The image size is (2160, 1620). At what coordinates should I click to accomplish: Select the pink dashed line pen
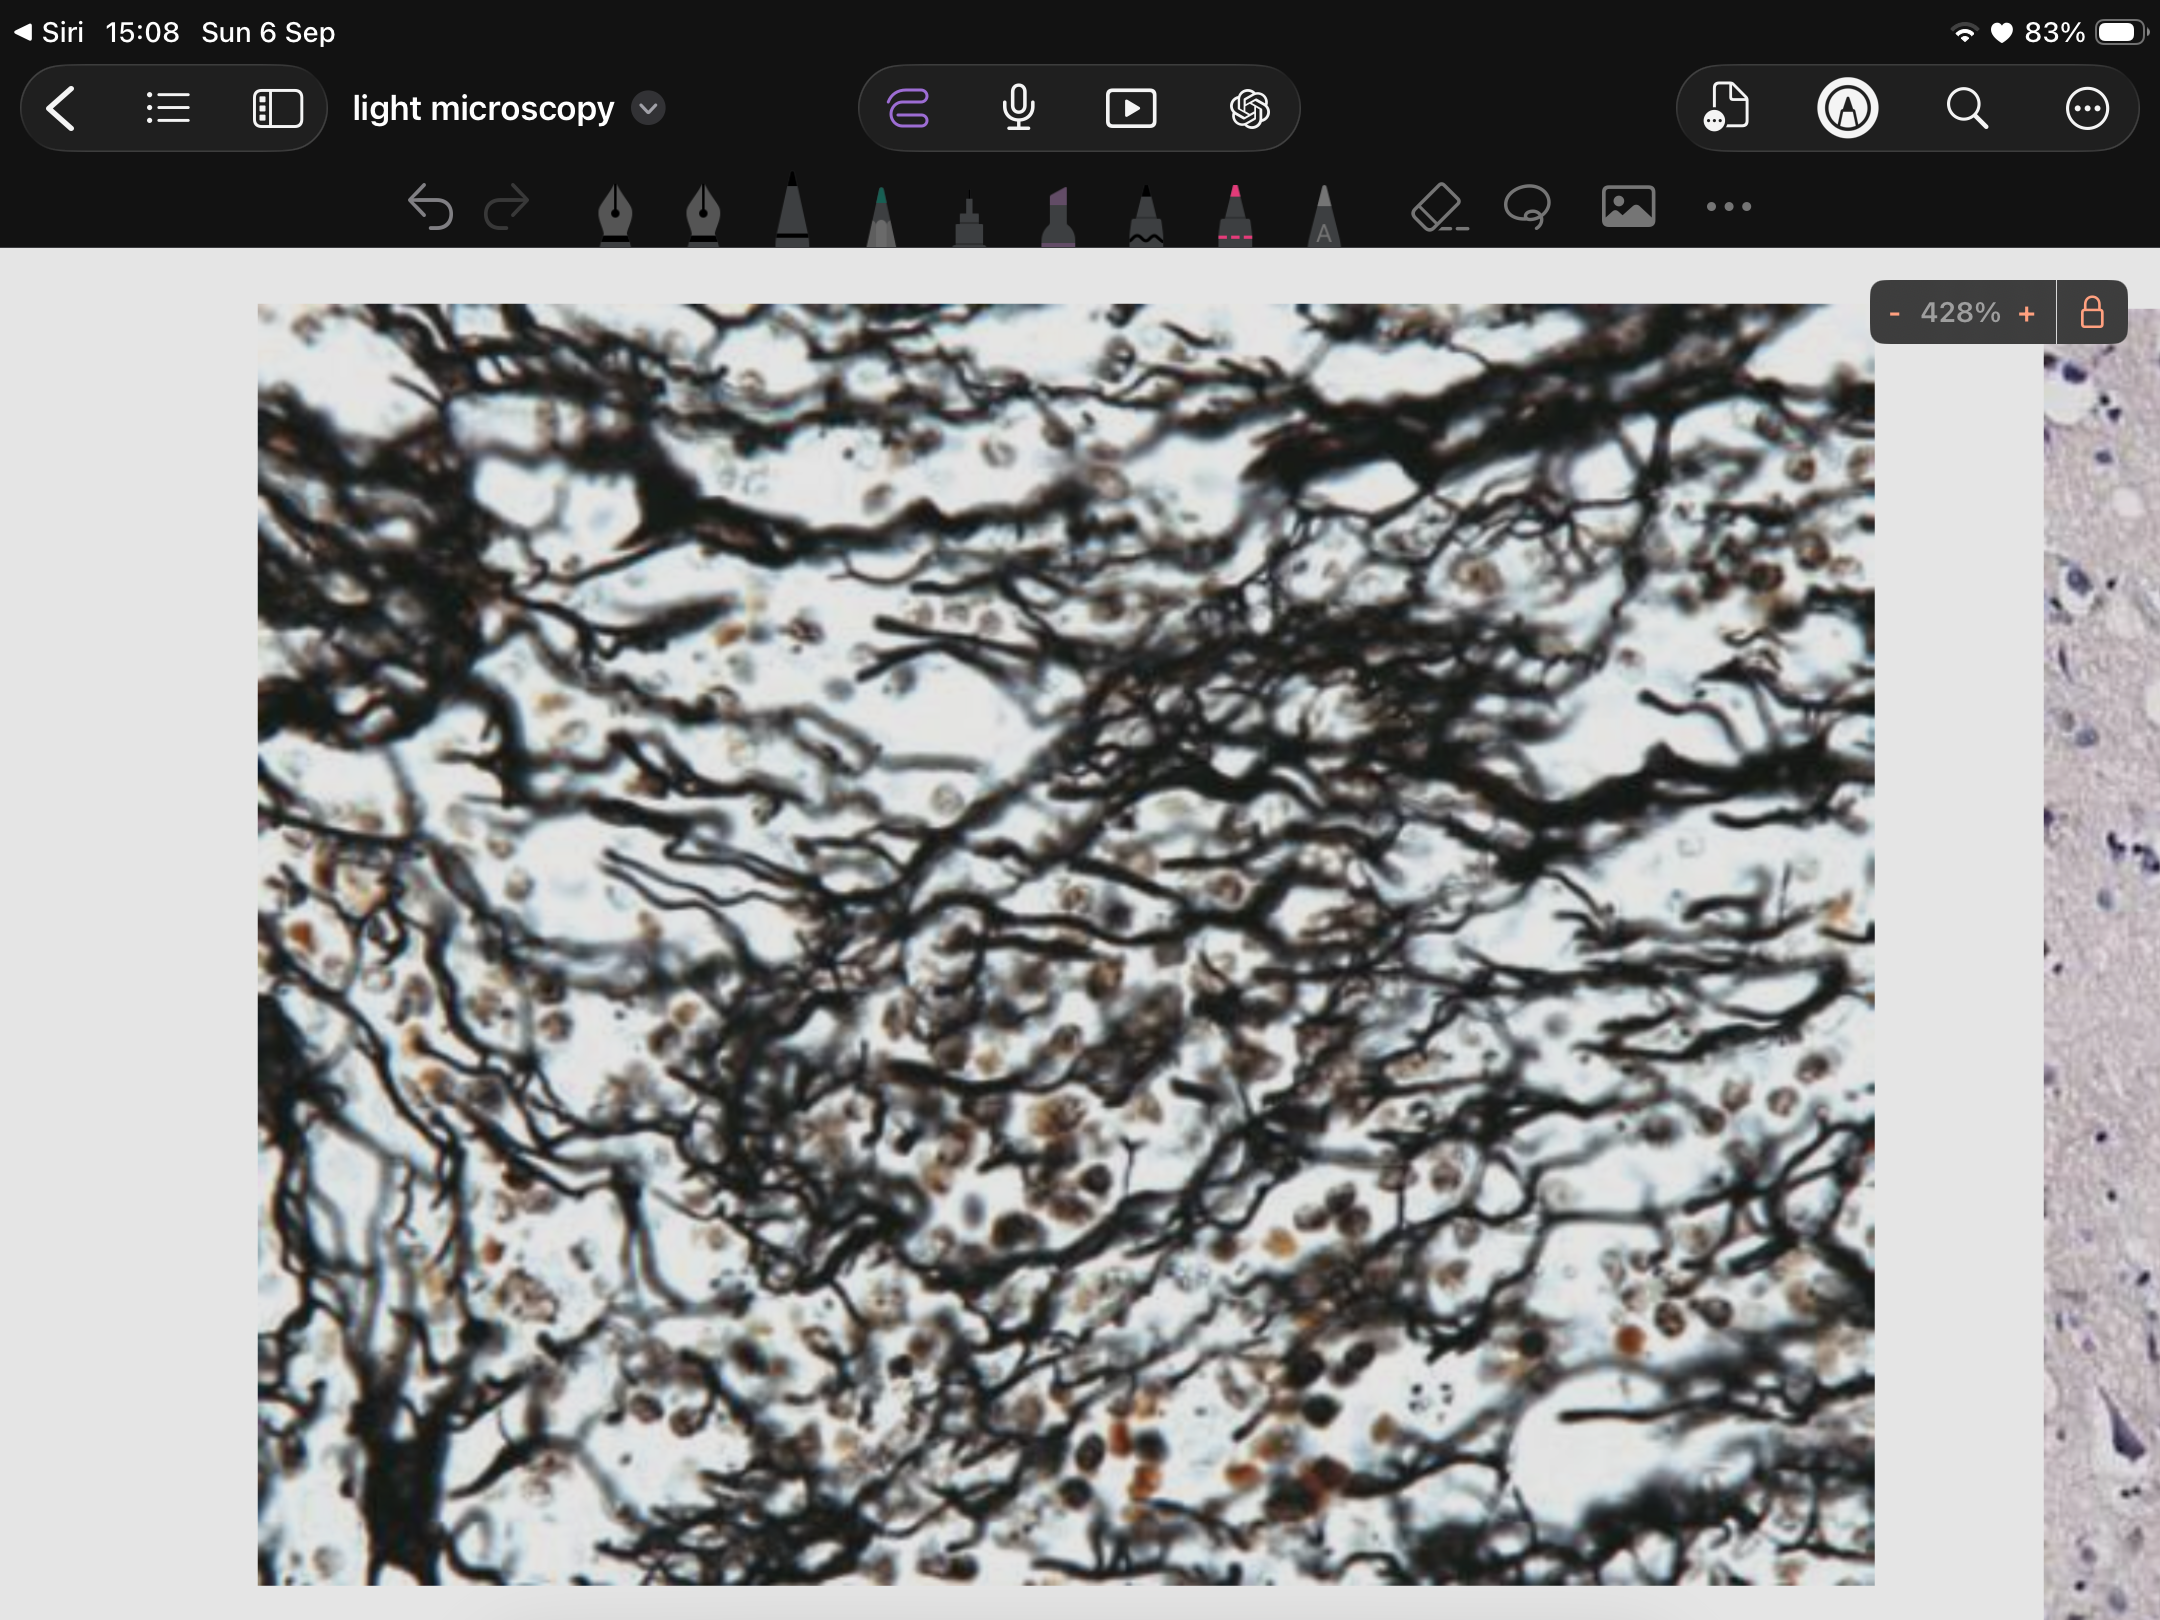(x=1235, y=215)
